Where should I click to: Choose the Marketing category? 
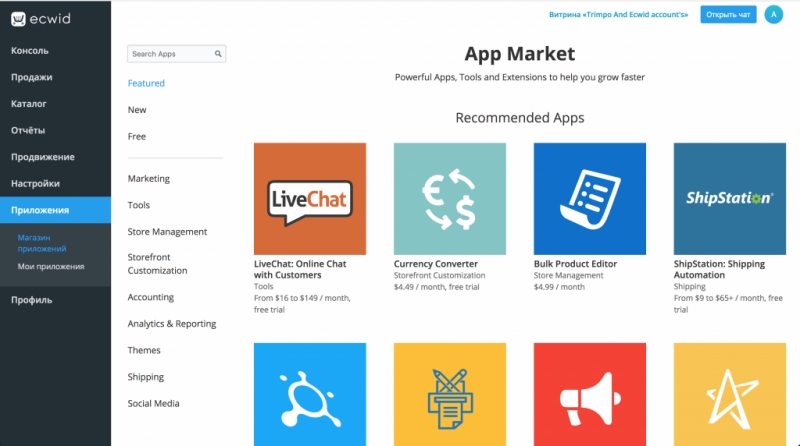[148, 178]
